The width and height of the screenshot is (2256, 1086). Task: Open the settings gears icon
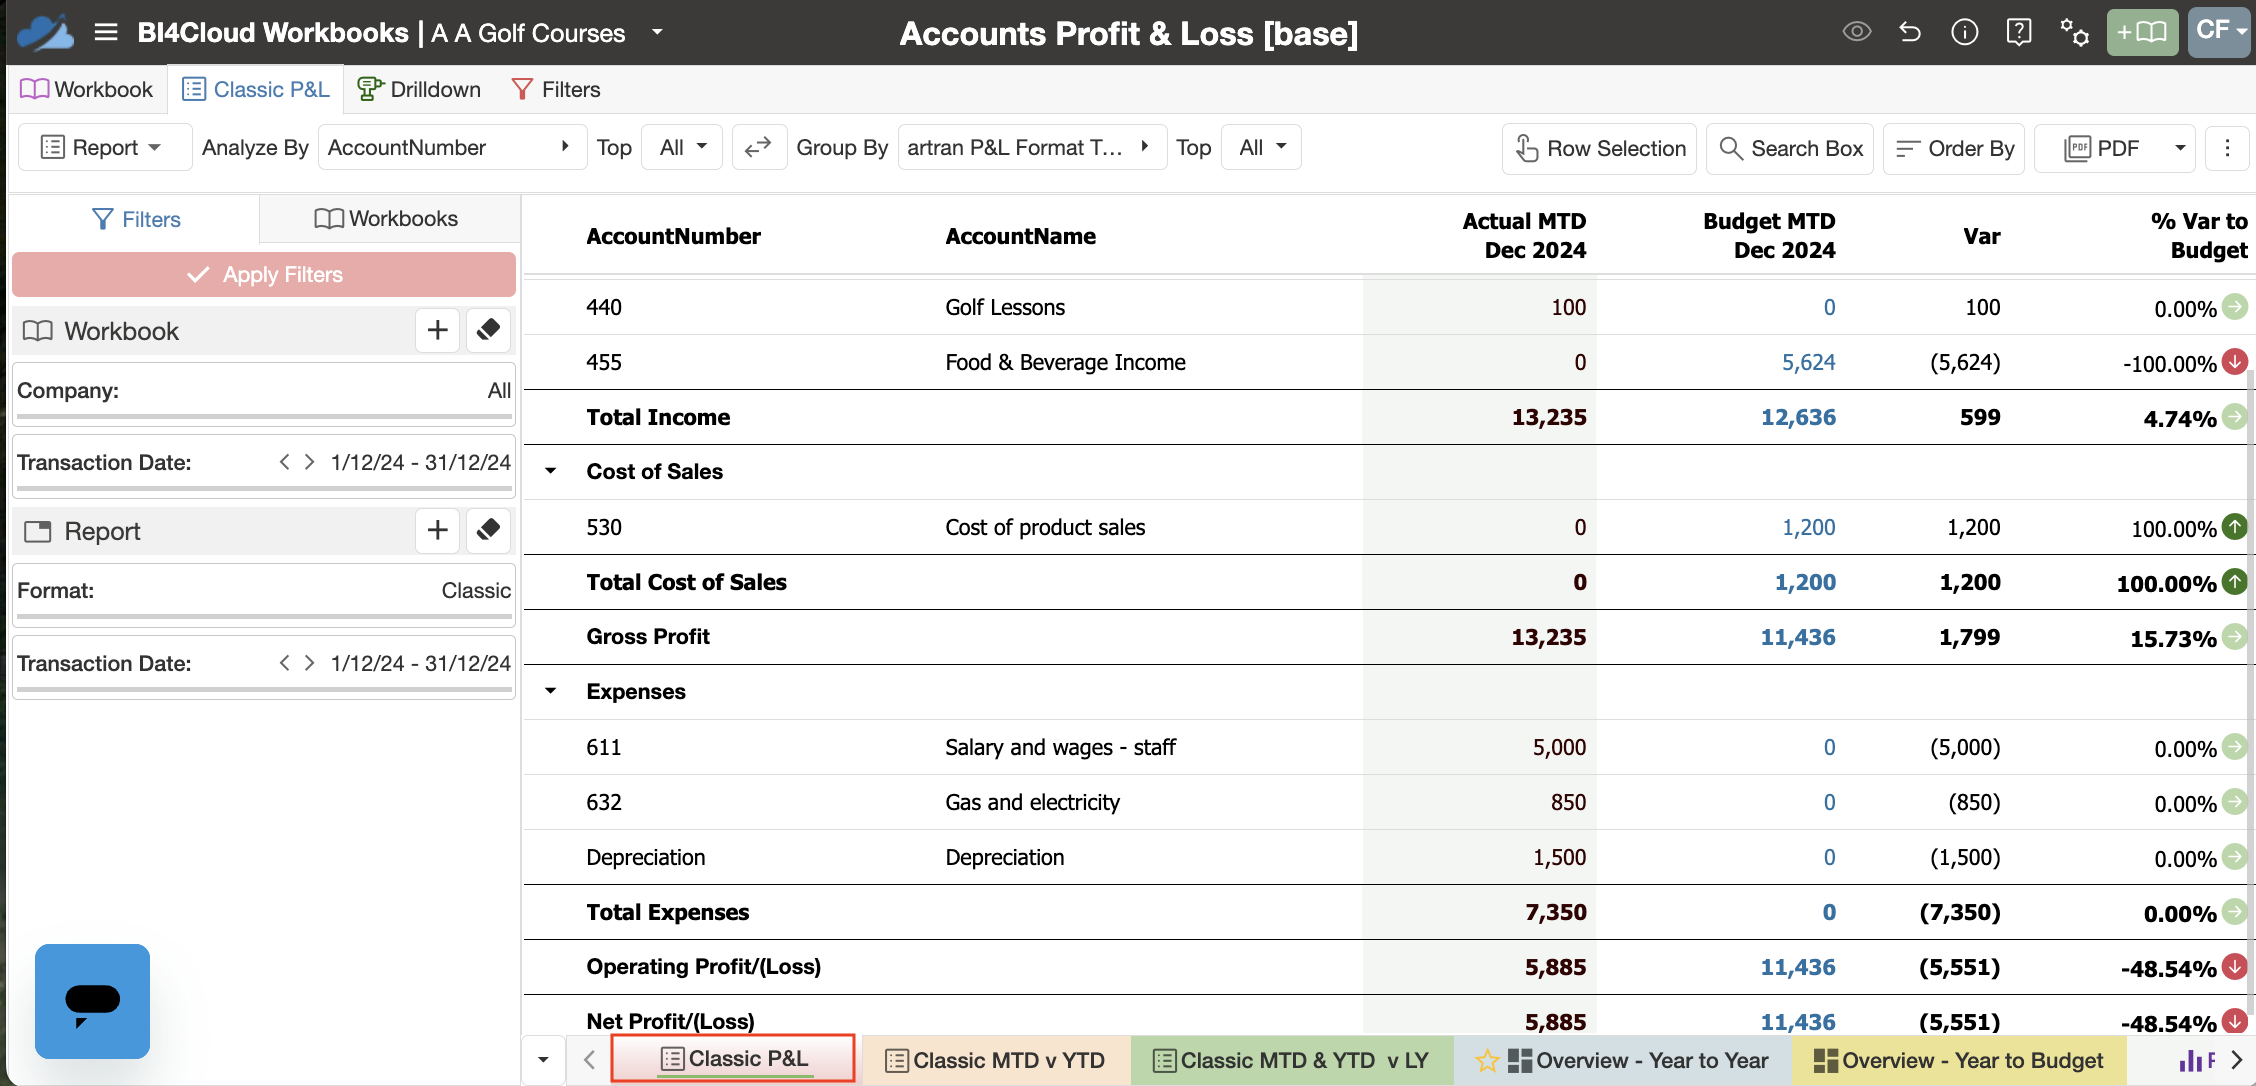coord(2074,33)
